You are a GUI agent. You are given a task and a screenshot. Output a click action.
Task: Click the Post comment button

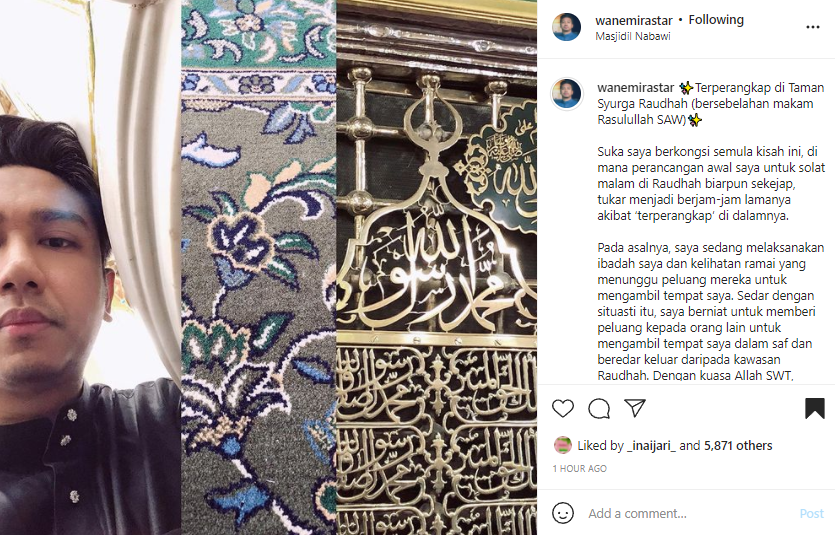[x=812, y=513]
